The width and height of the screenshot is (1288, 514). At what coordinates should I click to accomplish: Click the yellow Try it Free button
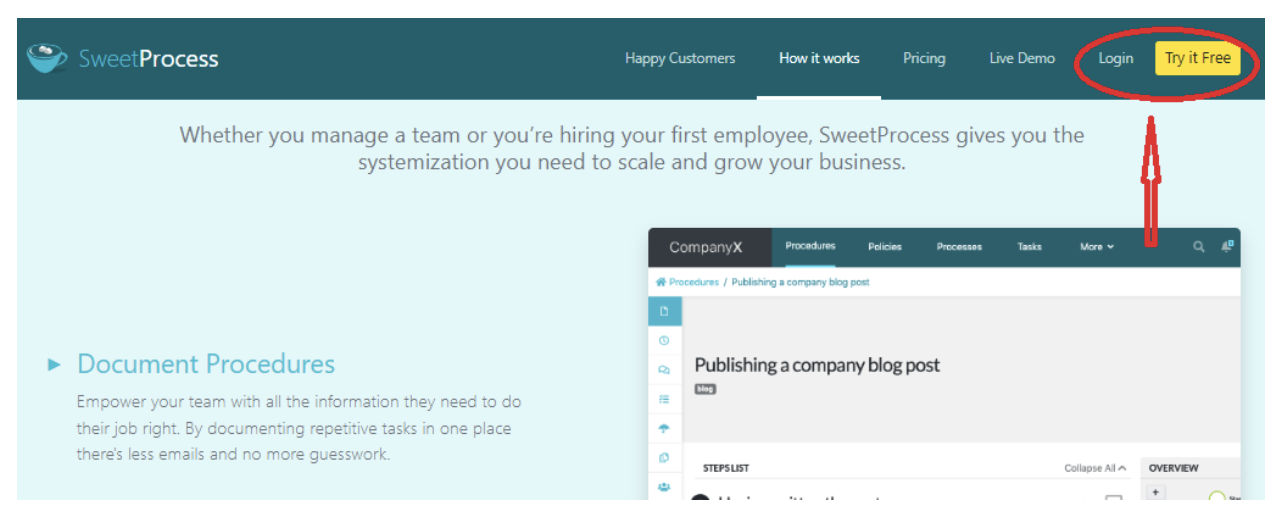[1198, 58]
